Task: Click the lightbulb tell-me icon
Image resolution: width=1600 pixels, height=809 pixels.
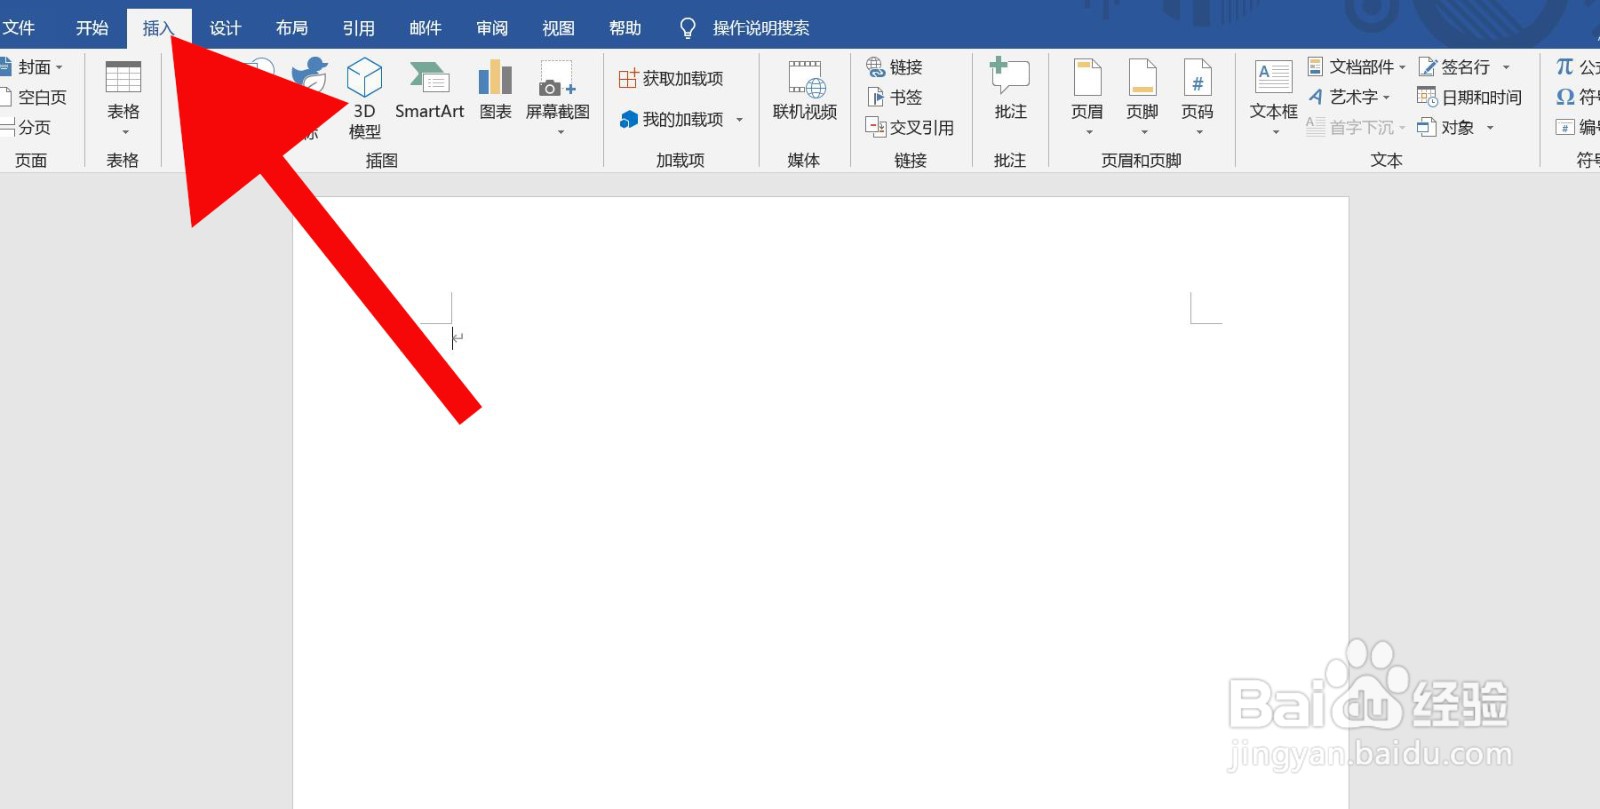Action: [x=687, y=28]
